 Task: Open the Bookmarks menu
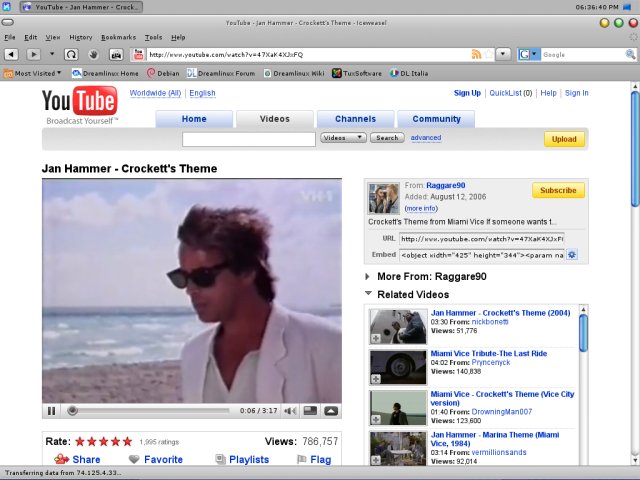[x=117, y=37]
